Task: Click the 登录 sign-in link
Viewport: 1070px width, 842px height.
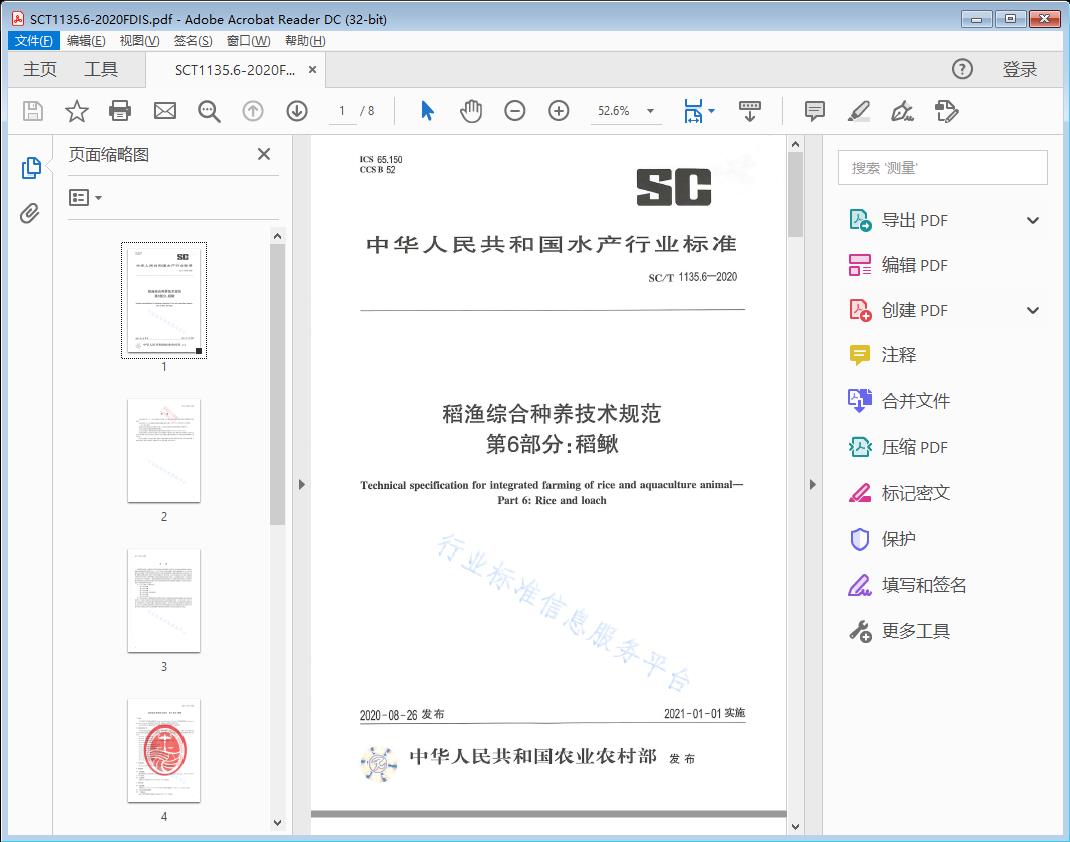Action: click(1019, 69)
